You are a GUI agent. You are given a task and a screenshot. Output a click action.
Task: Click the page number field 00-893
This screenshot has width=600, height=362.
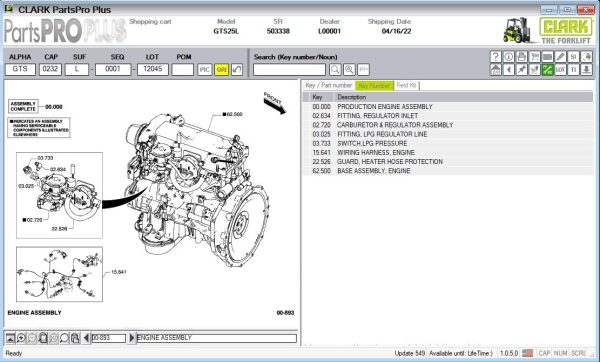(108, 338)
